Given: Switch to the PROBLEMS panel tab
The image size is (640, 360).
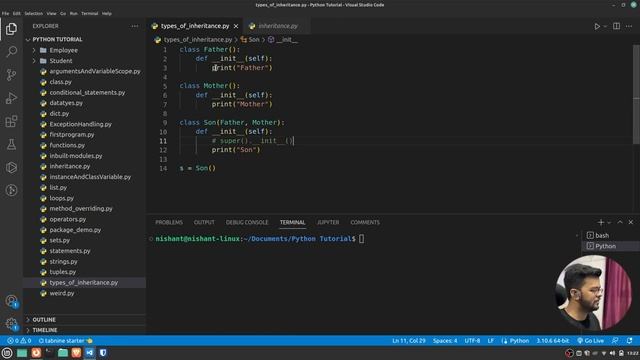Looking at the screenshot, I should tap(169, 222).
